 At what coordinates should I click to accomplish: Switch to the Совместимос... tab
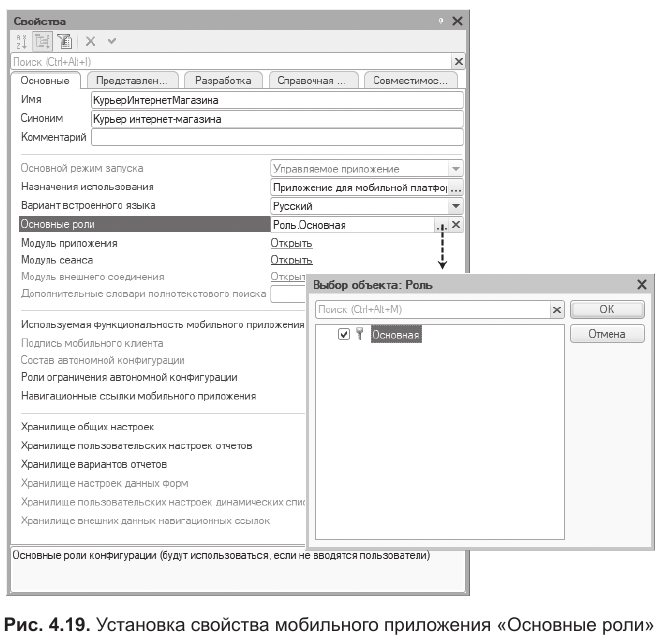point(411,80)
